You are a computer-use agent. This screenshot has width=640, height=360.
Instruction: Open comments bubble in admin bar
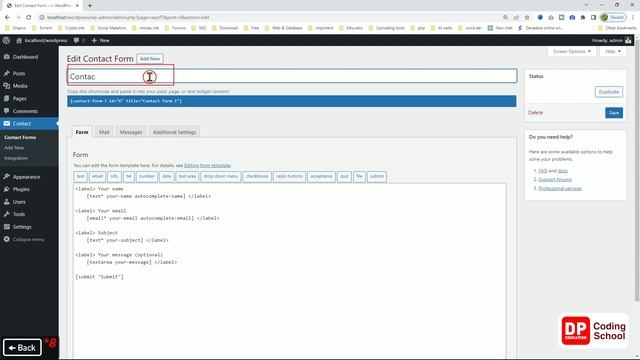tap(79, 40)
